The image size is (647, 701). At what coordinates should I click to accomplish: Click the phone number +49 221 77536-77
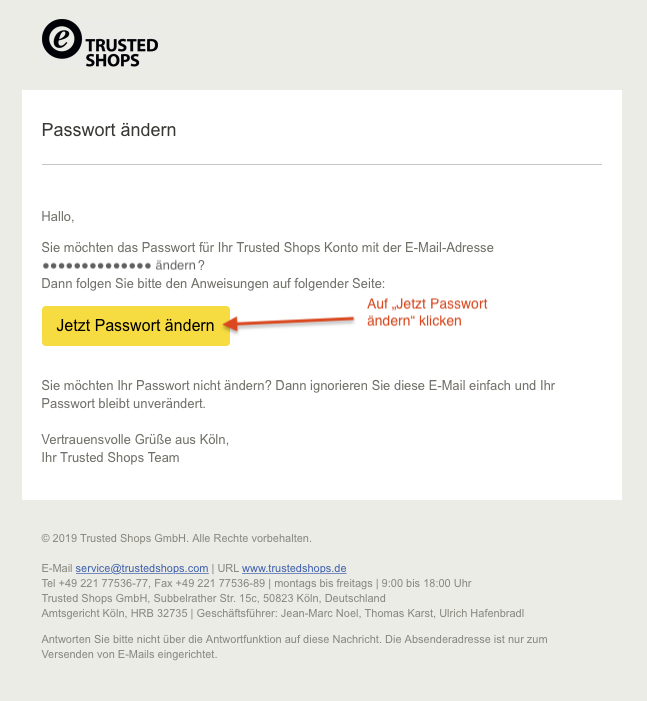pos(103,583)
